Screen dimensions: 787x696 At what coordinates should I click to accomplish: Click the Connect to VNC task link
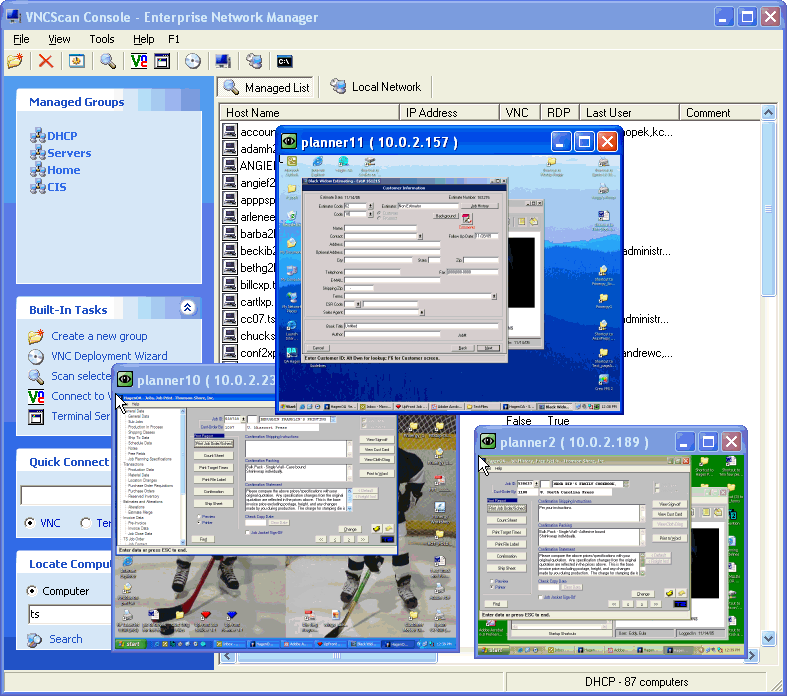pyautogui.click(x=81, y=396)
